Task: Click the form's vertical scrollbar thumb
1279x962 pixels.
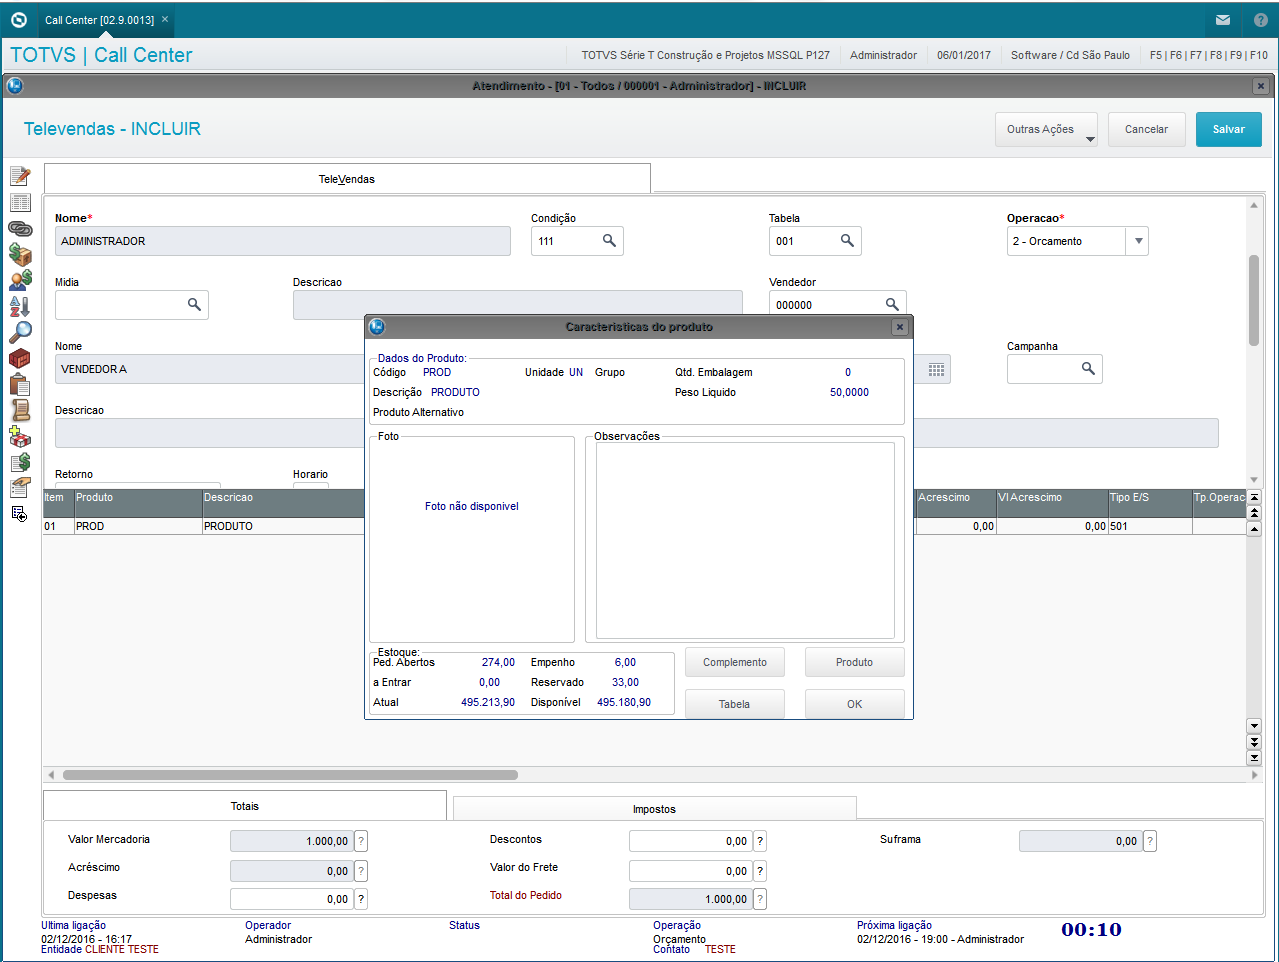Action: tap(1254, 300)
